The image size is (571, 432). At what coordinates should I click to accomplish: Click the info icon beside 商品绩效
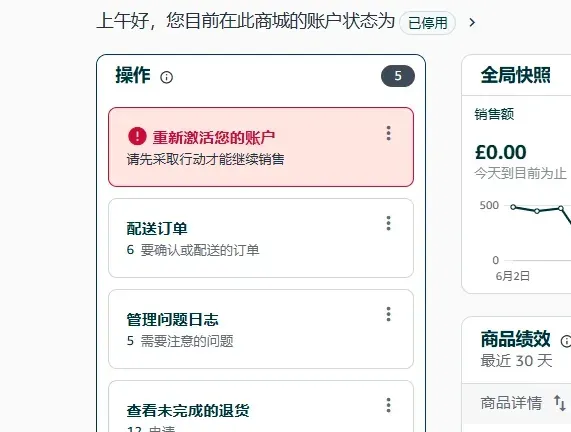pos(566,341)
